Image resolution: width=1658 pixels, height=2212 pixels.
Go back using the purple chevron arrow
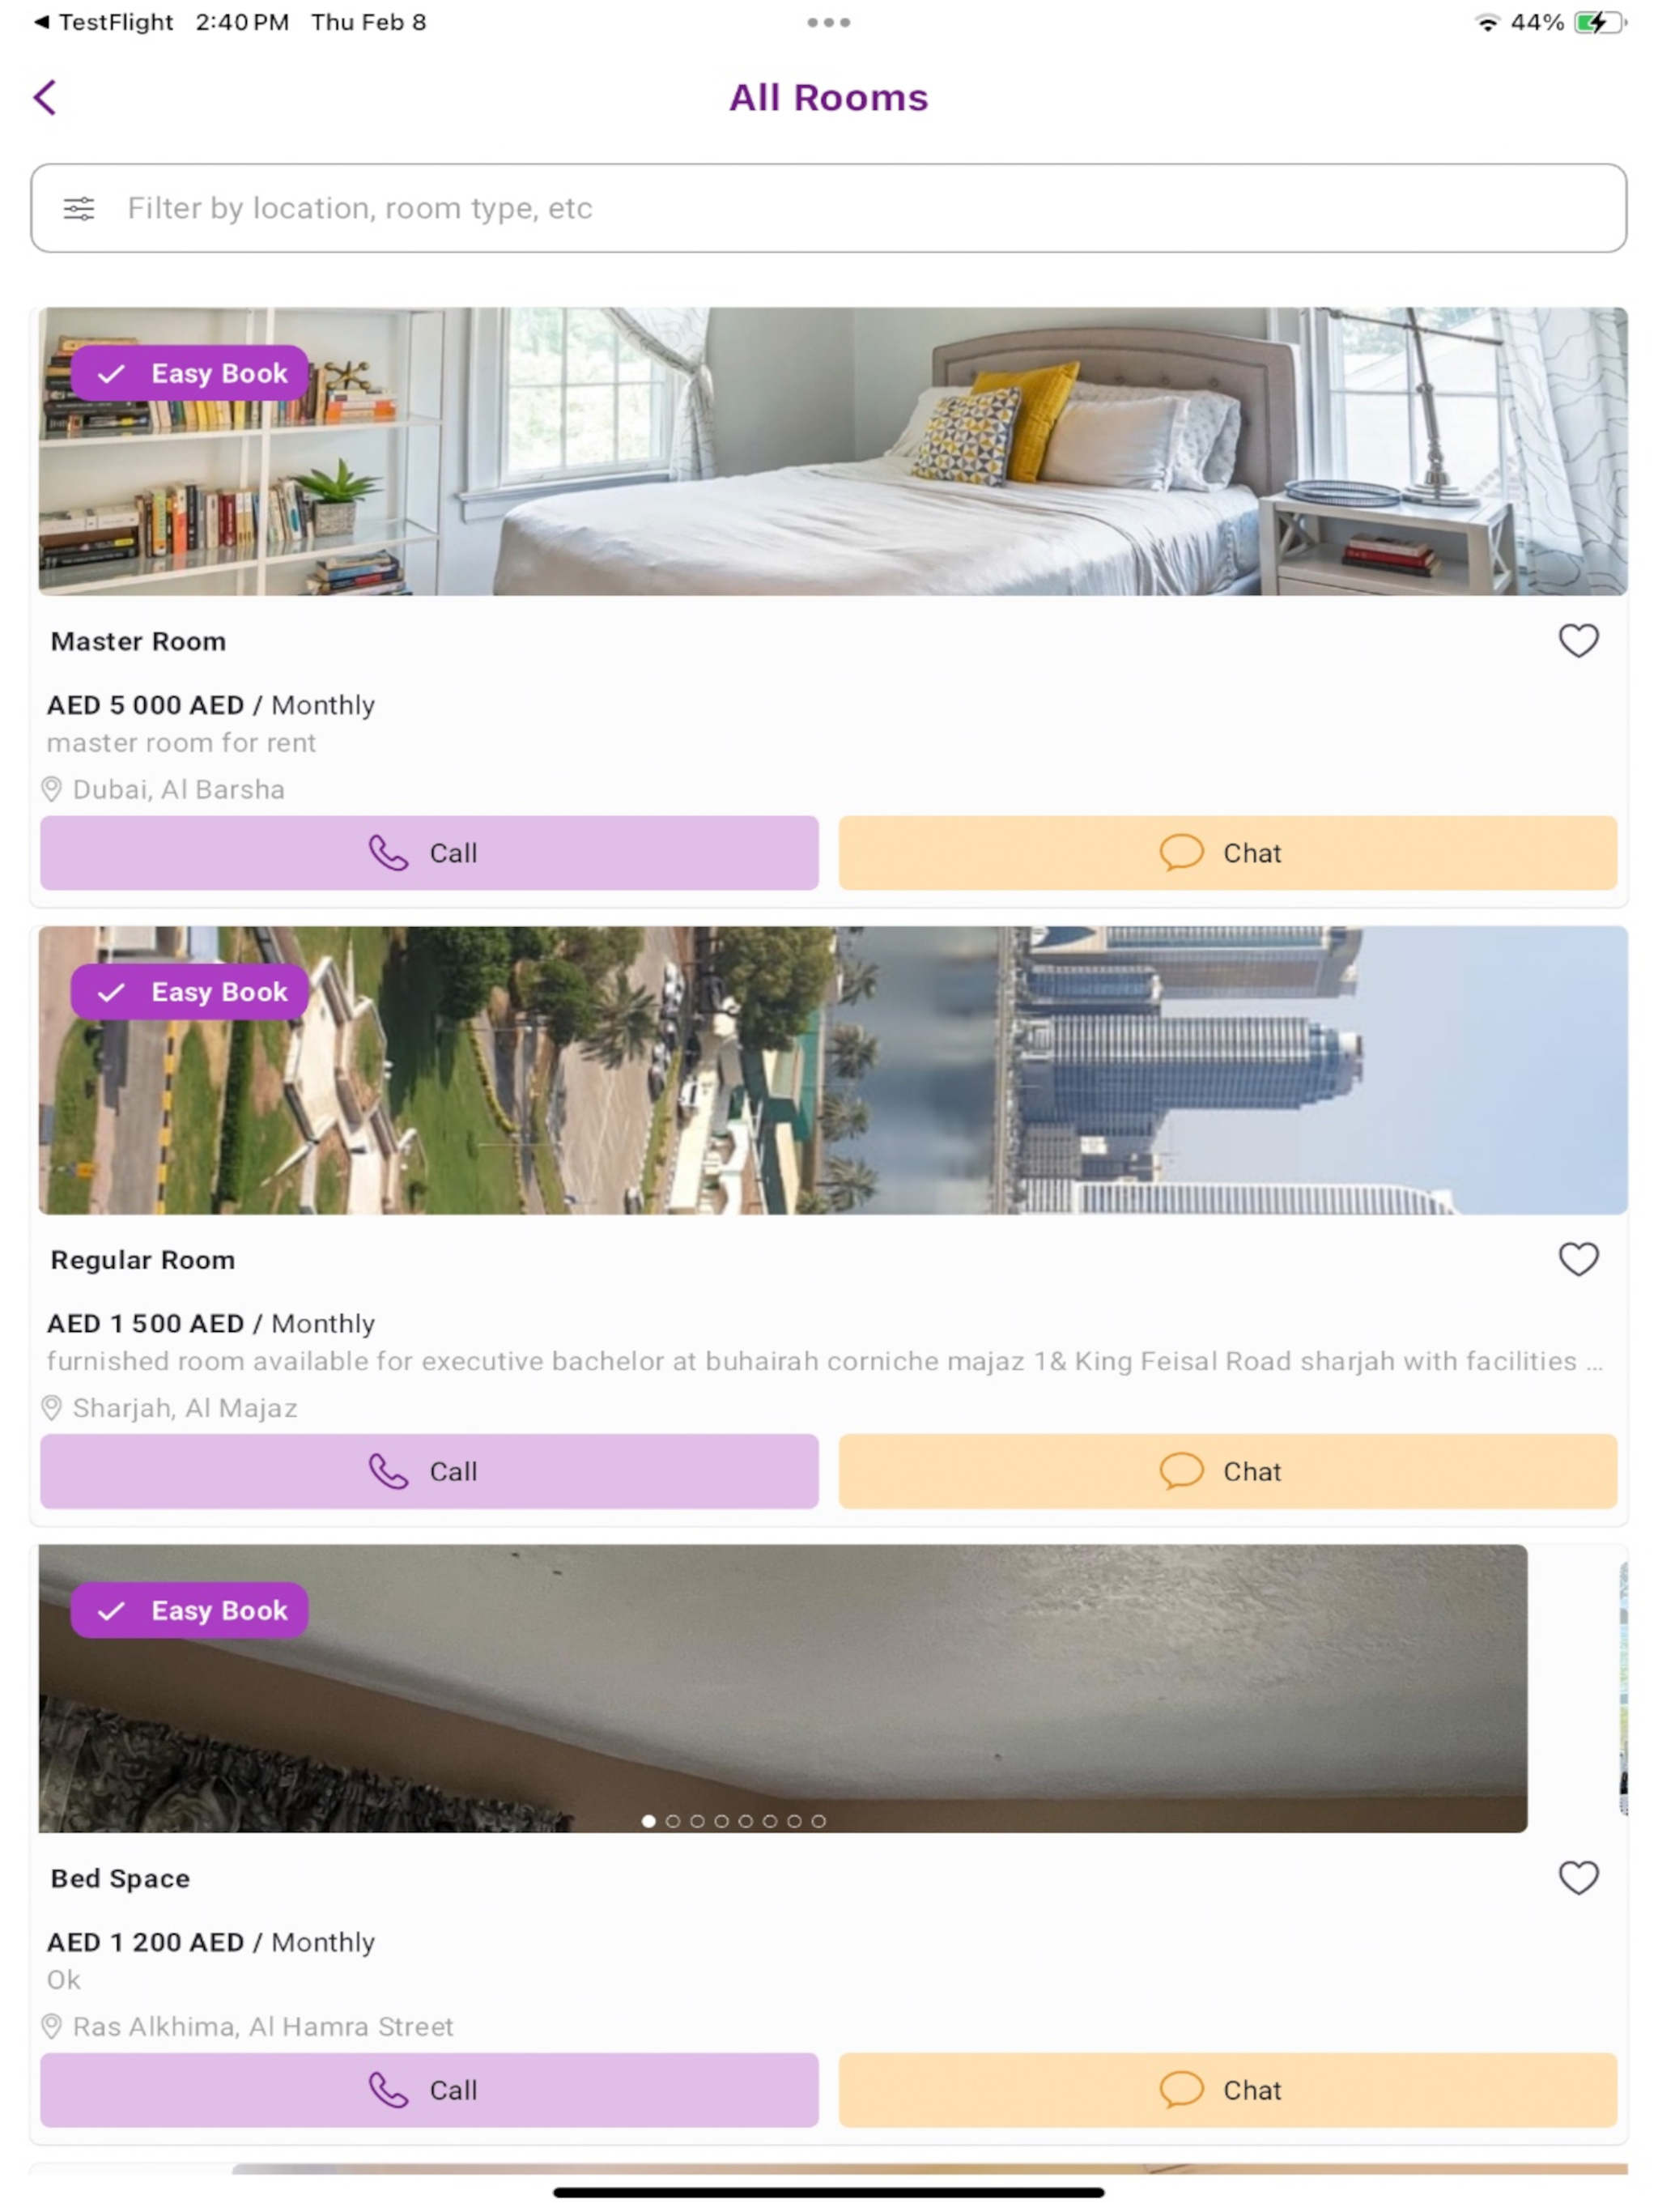point(45,97)
